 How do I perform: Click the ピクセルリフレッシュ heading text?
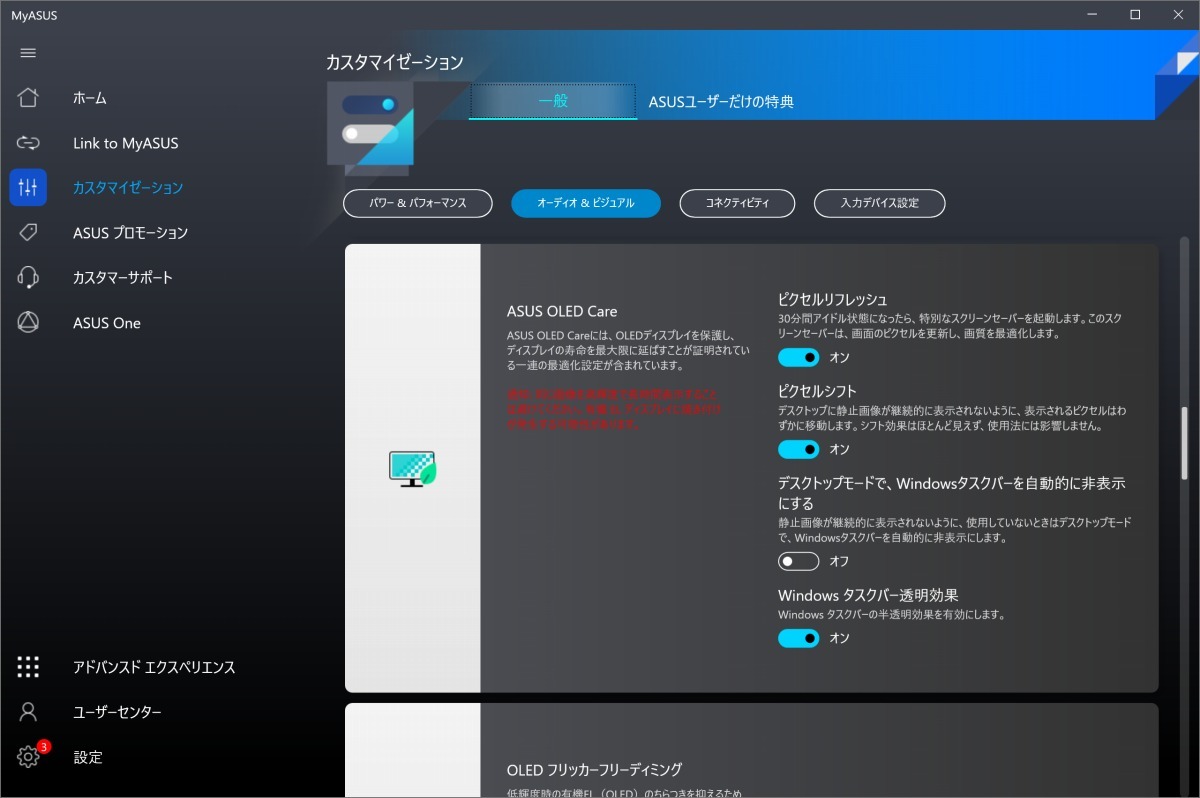[x=833, y=299]
